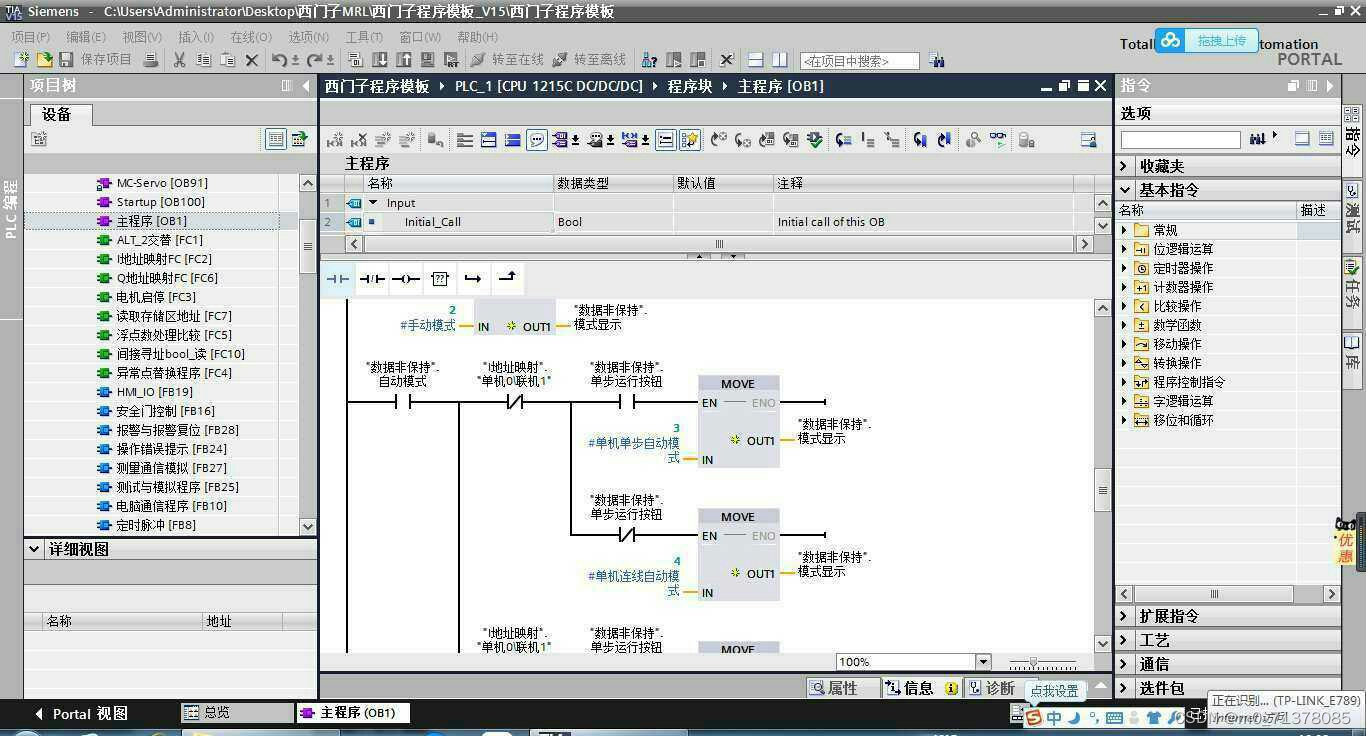This screenshot has height=736, width=1366.
Task: Open a ladder branch
Action: click(473, 279)
